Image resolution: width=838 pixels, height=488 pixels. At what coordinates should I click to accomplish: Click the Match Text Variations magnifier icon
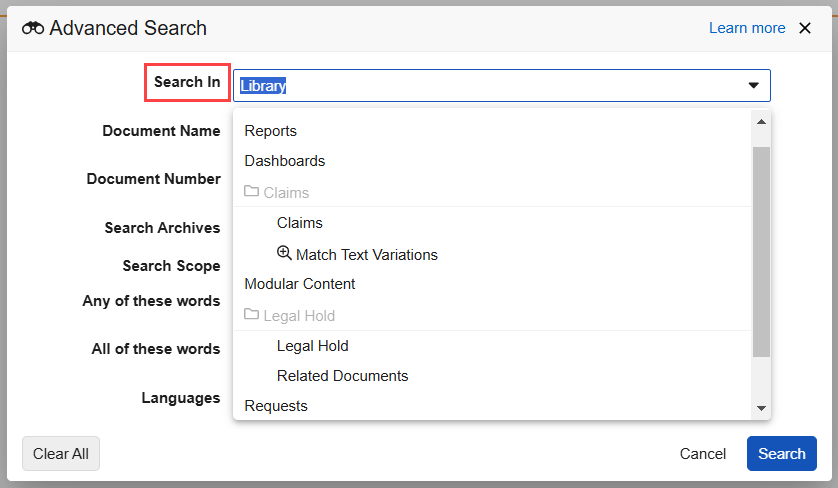[x=284, y=254]
